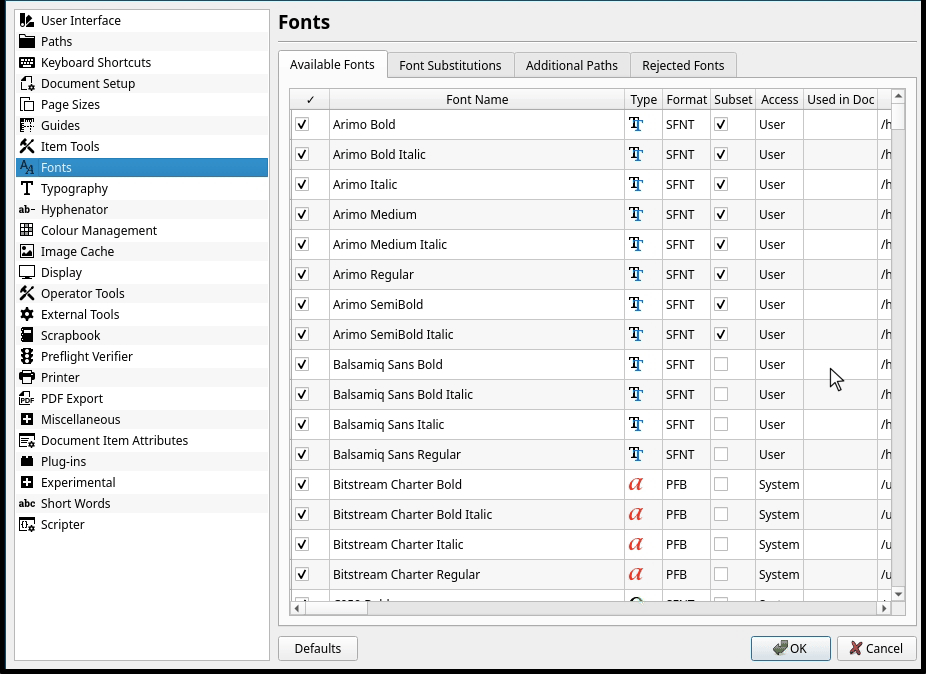Click horizontal scrollbar right arrow in font table
The height and width of the screenshot is (674, 926).
[x=884, y=607]
